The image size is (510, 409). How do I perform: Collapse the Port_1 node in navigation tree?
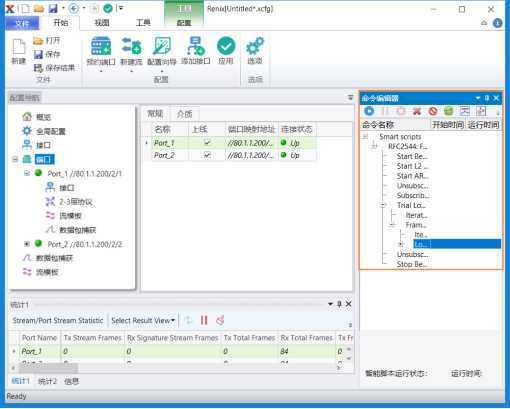tap(27, 173)
